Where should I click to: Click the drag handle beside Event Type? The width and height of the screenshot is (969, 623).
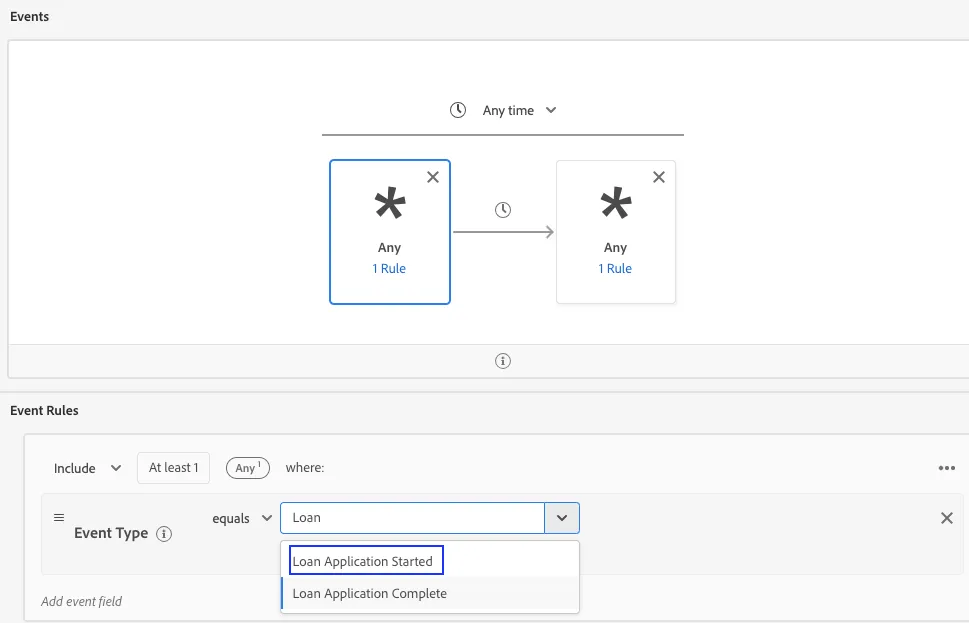coord(59,517)
